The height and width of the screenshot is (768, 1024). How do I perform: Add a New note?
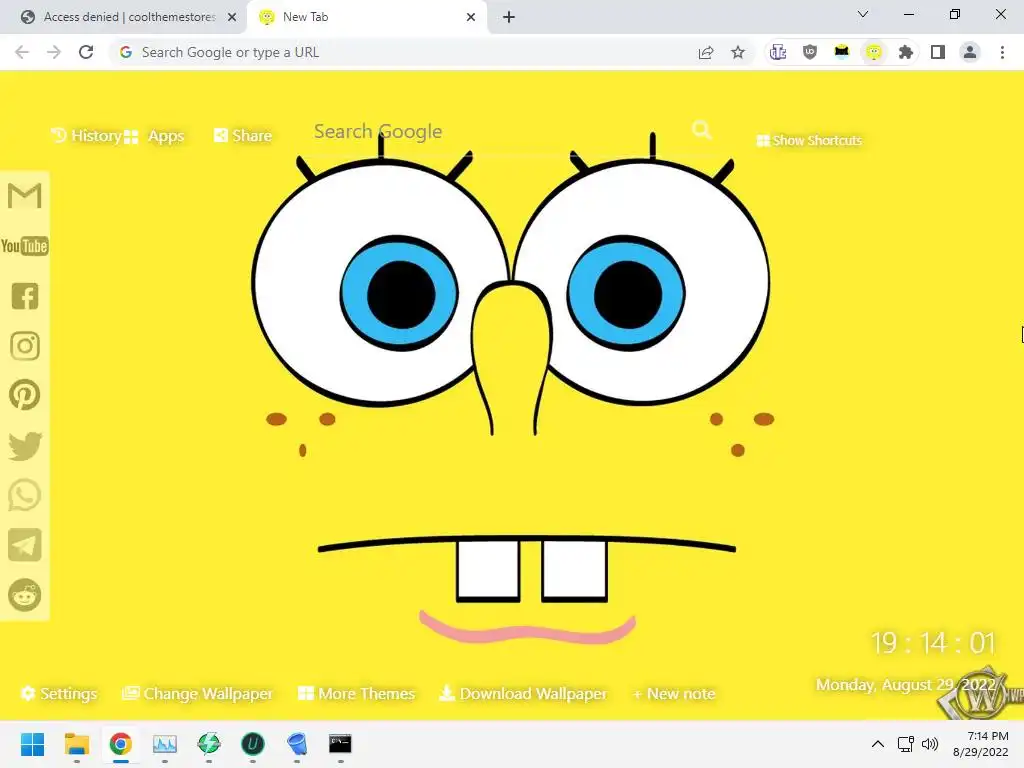[673, 694]
